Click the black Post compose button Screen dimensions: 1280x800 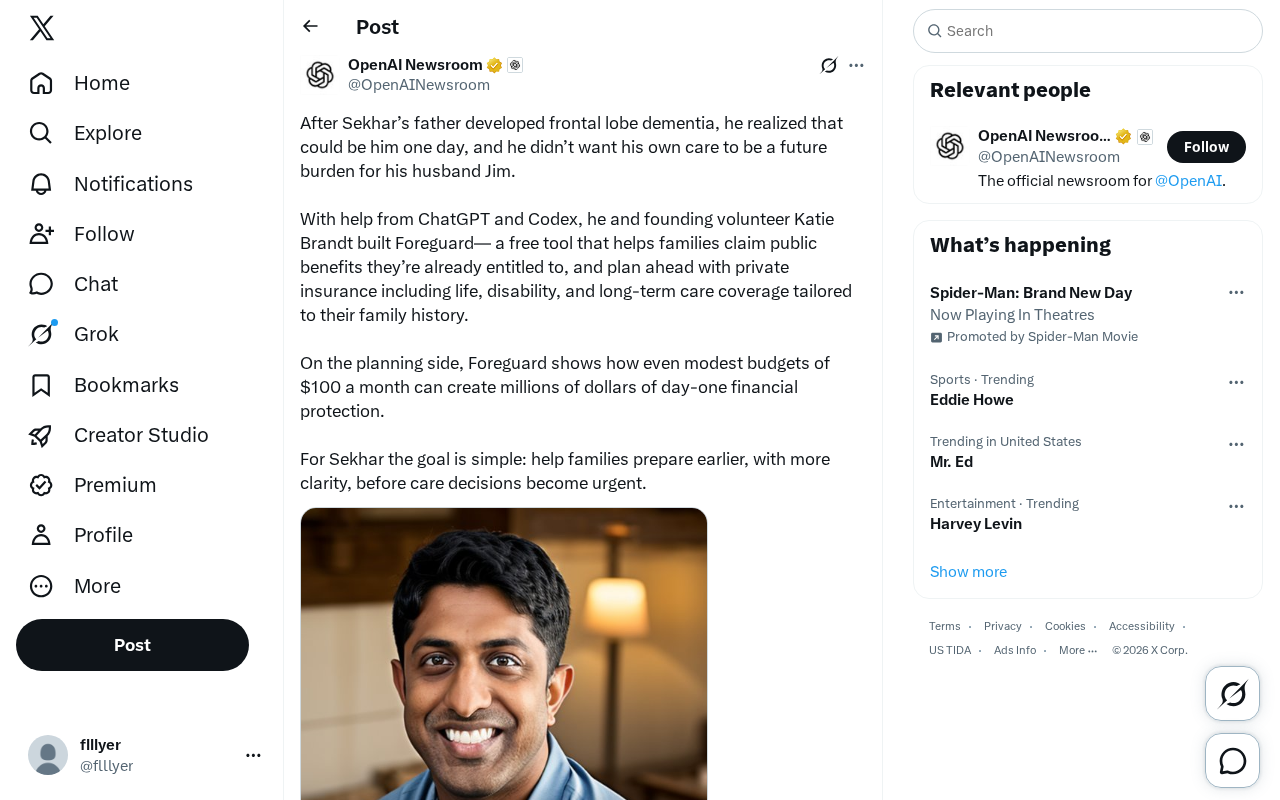(x=132, y=645)
